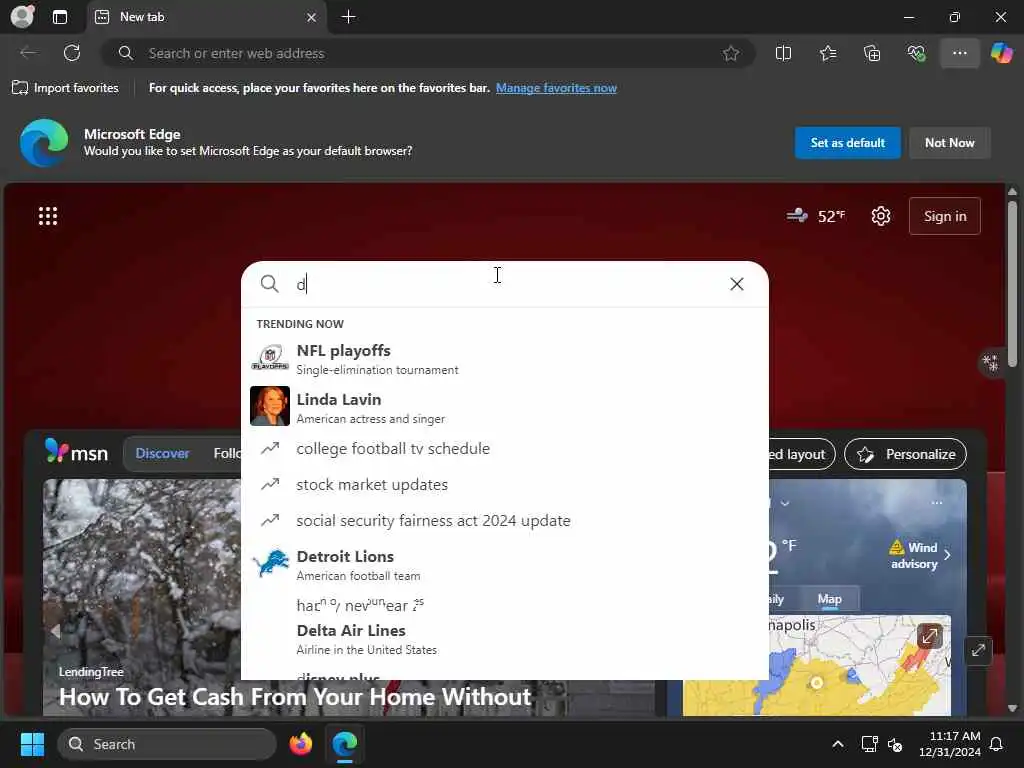The height and width of the screenshot is (768, 1024).
Task: Close the New tab tab
Action: [312, 18]
